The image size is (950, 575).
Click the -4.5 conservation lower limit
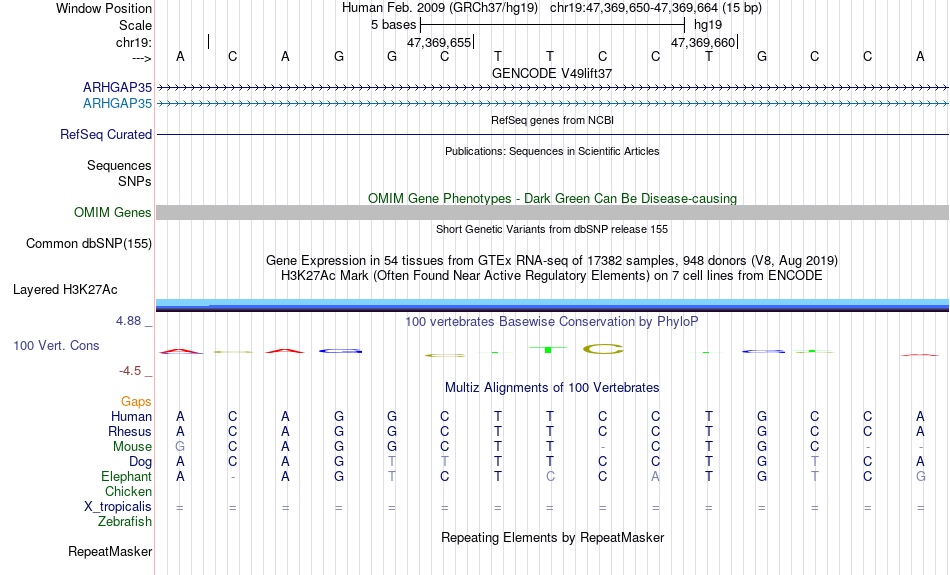tap(130, 371)
